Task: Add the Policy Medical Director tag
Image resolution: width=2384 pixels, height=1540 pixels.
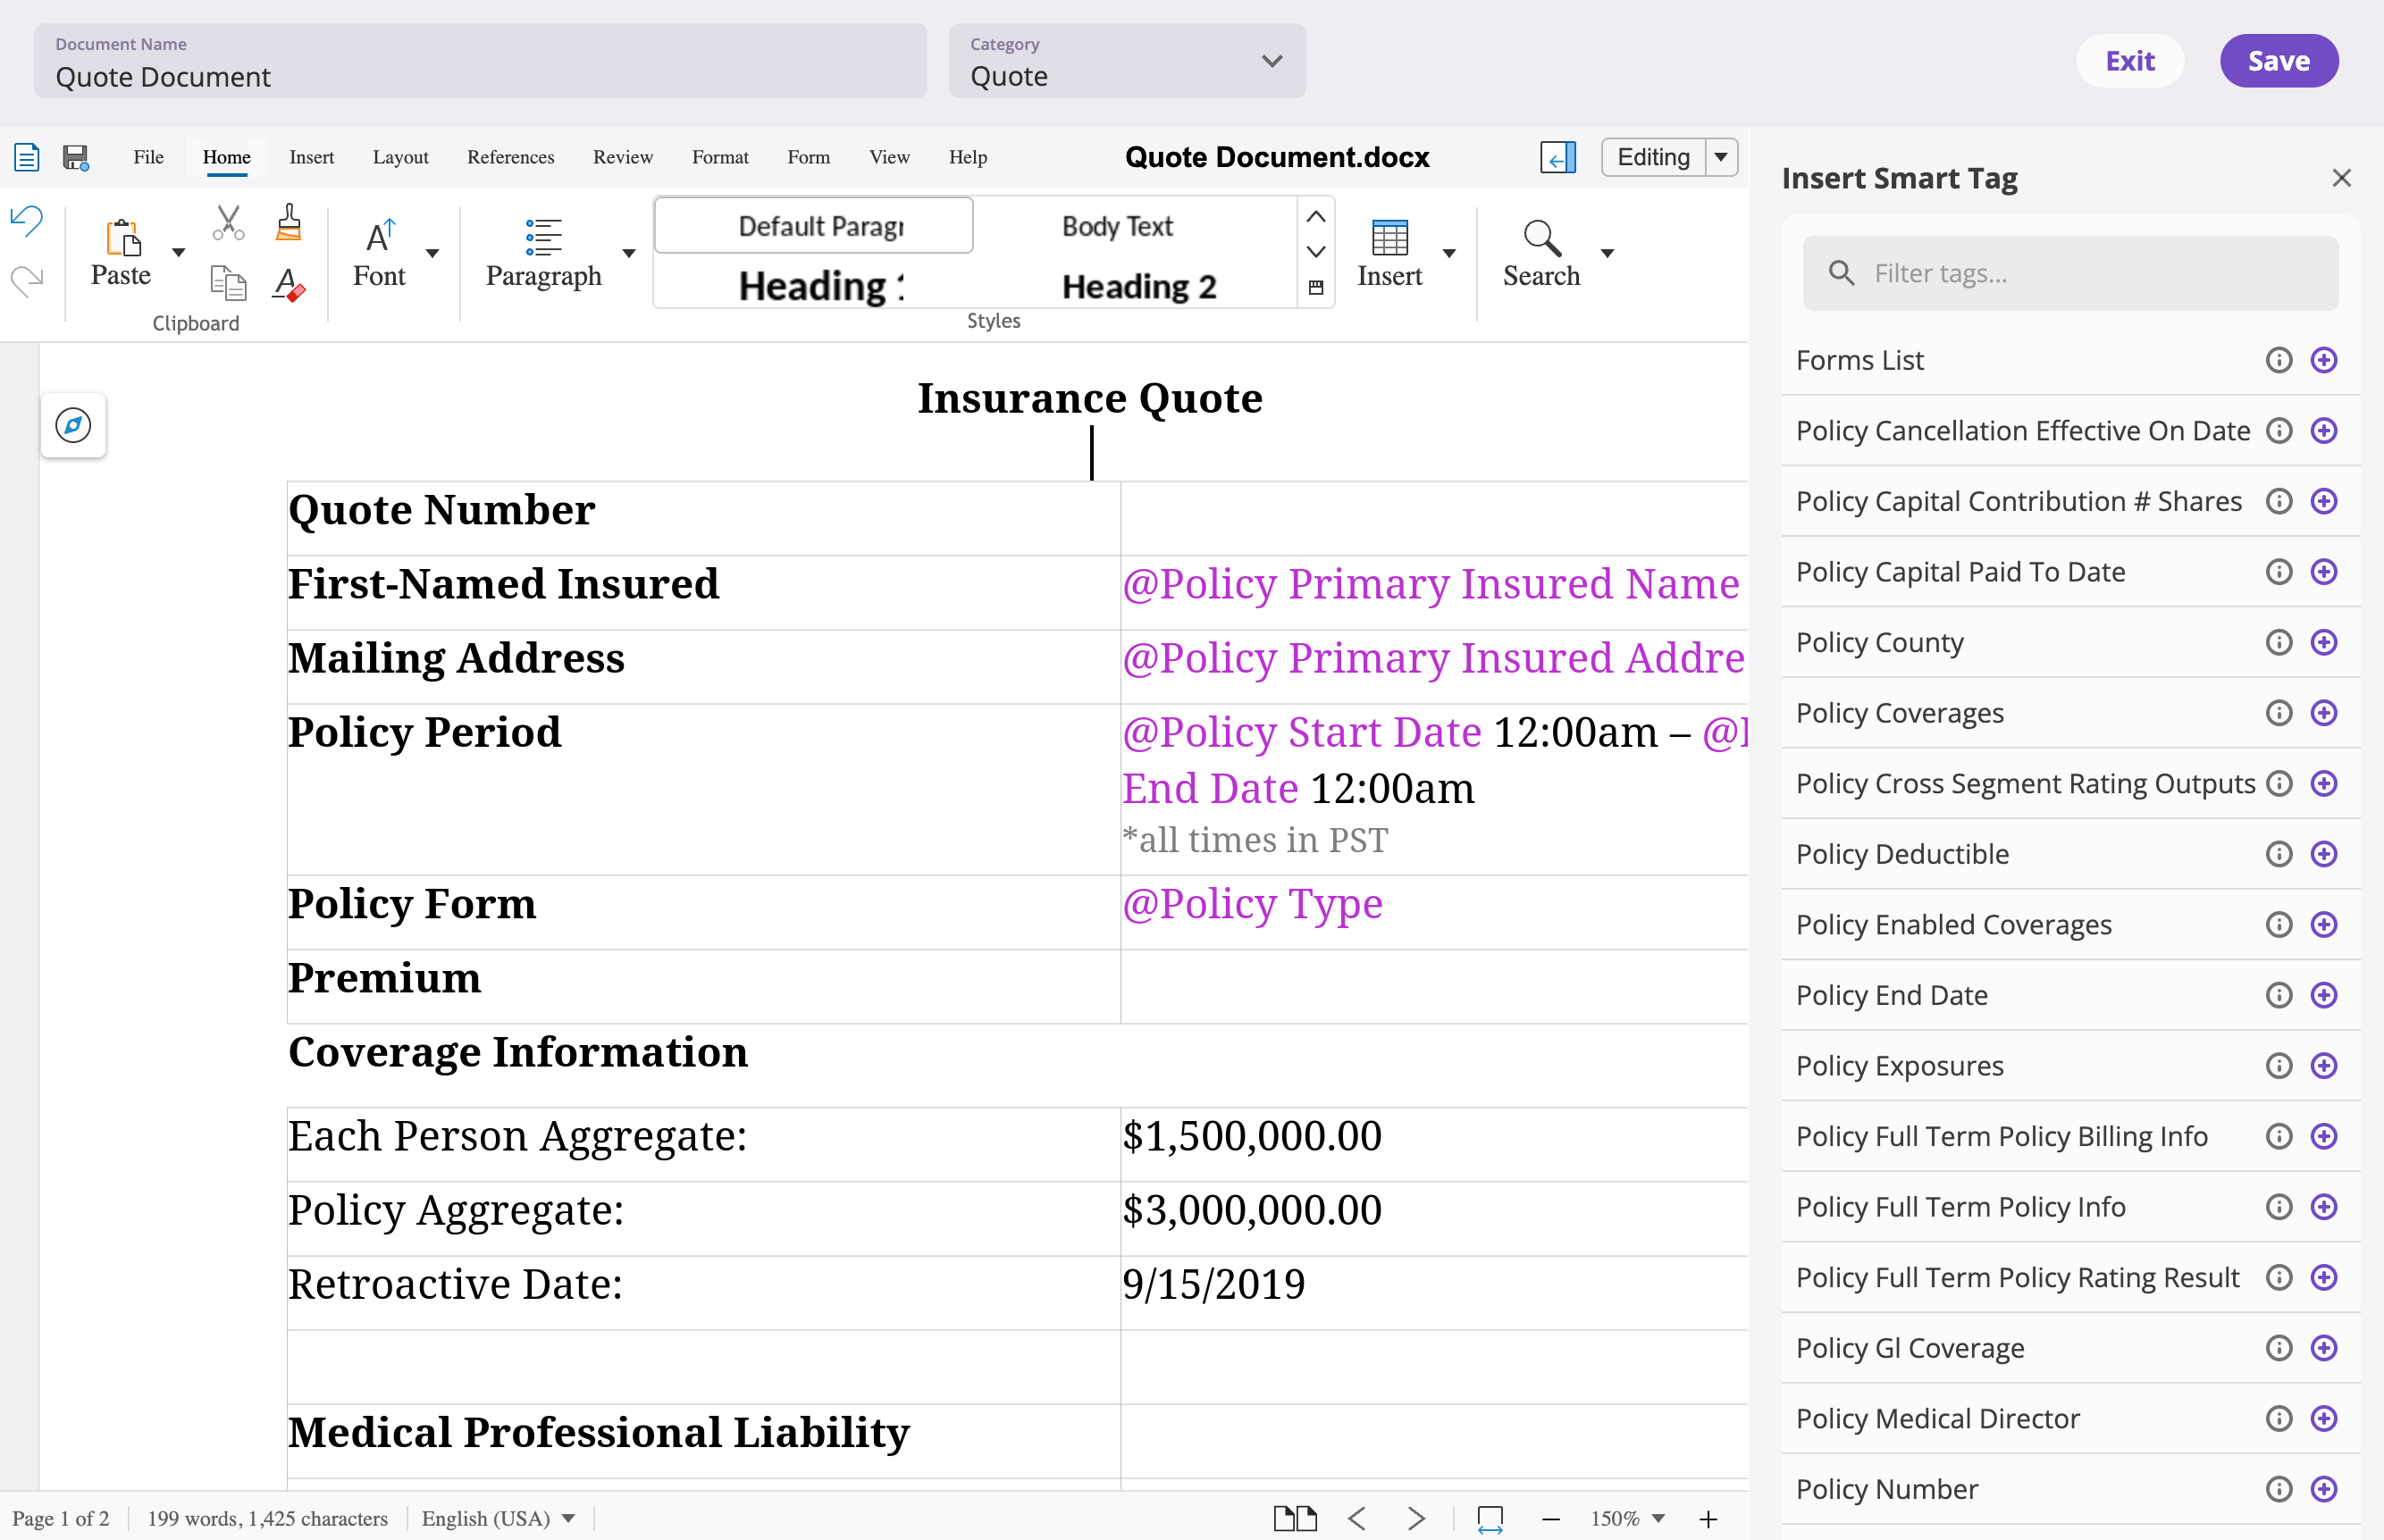Action: click(x=2323, y=1418)
